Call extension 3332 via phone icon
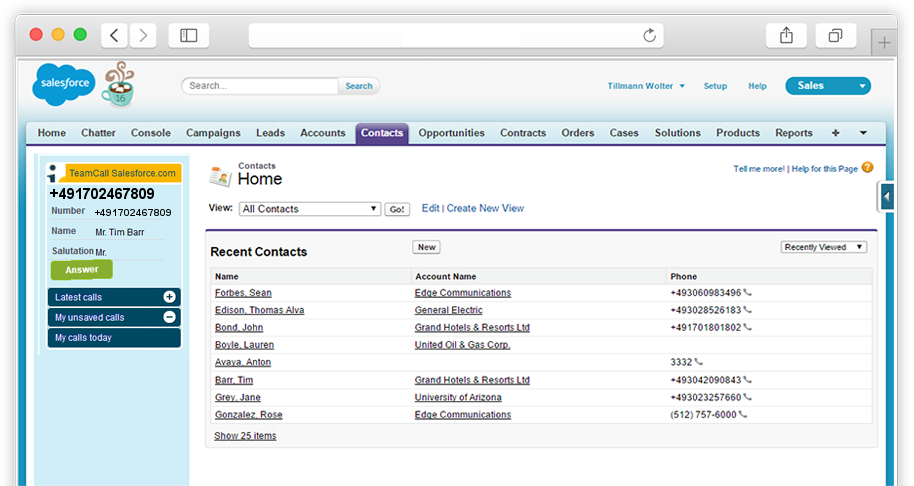 click(x=698, y=362)
